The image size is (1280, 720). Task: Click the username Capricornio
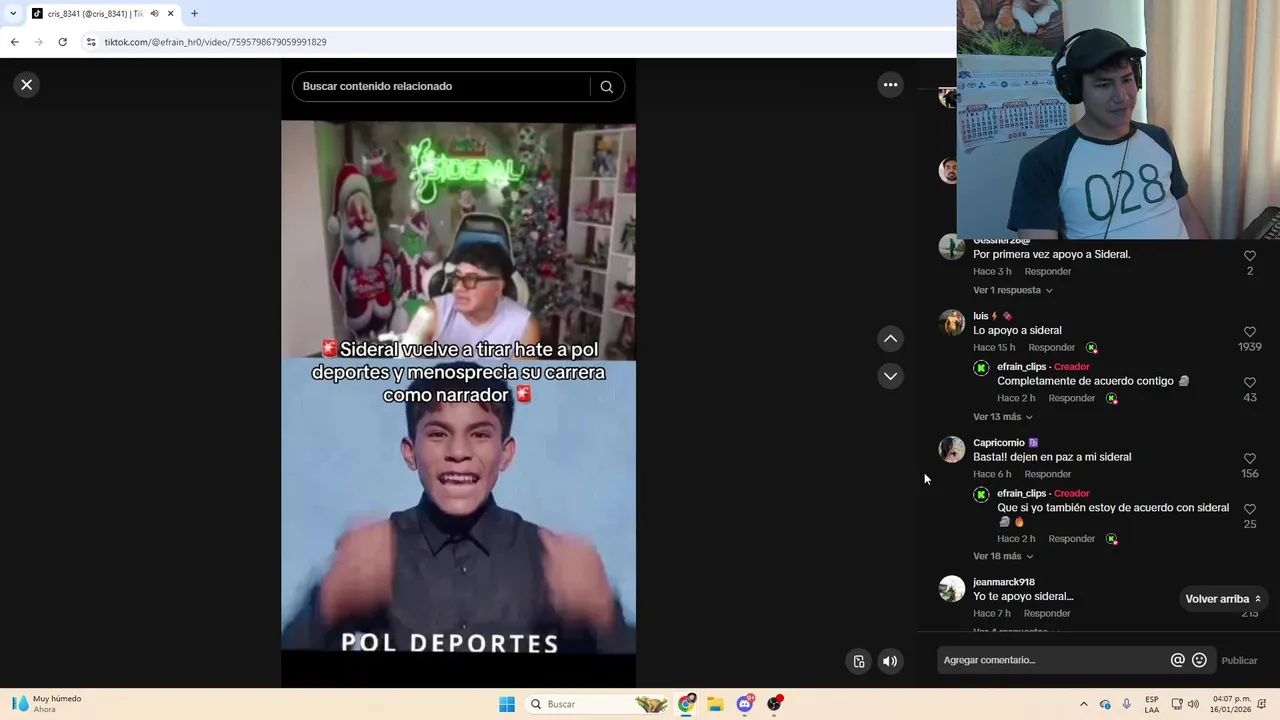point(999,443)
